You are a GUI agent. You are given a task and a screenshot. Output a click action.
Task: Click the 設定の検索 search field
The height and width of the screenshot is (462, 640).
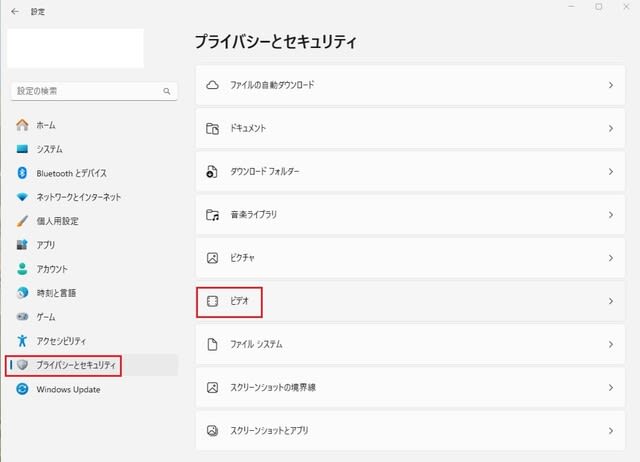(x=94, y=91)
